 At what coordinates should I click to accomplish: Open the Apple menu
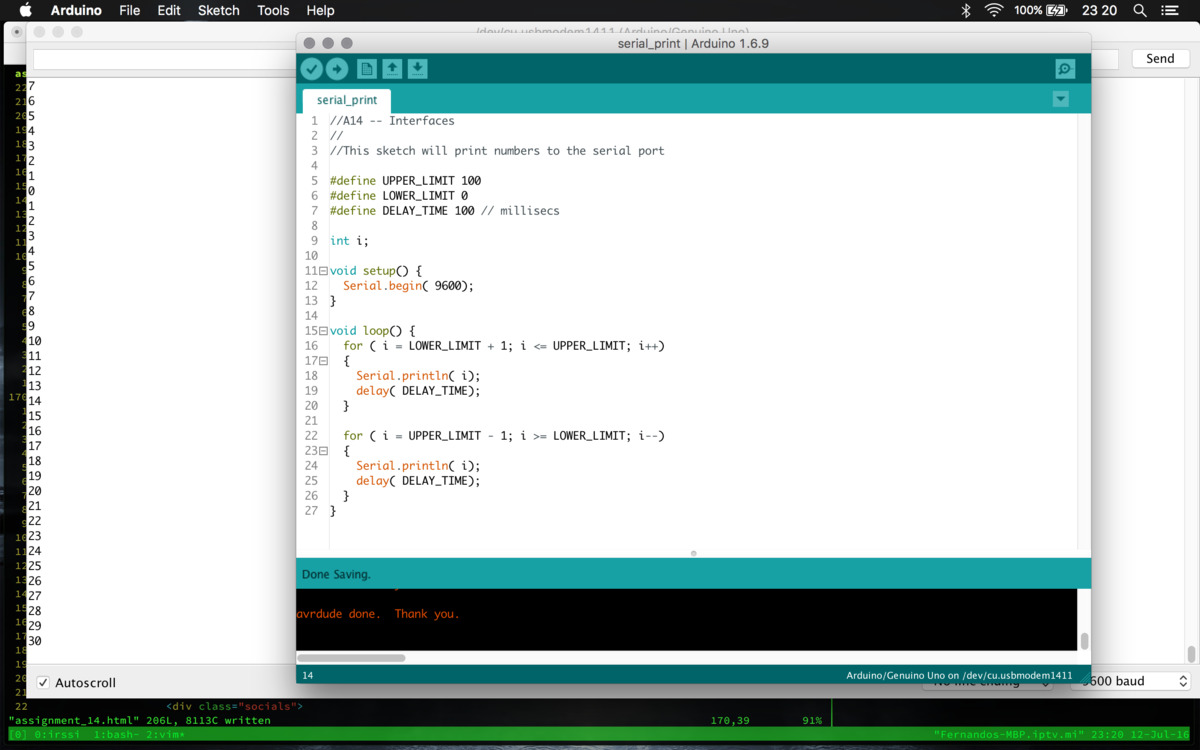25,10
